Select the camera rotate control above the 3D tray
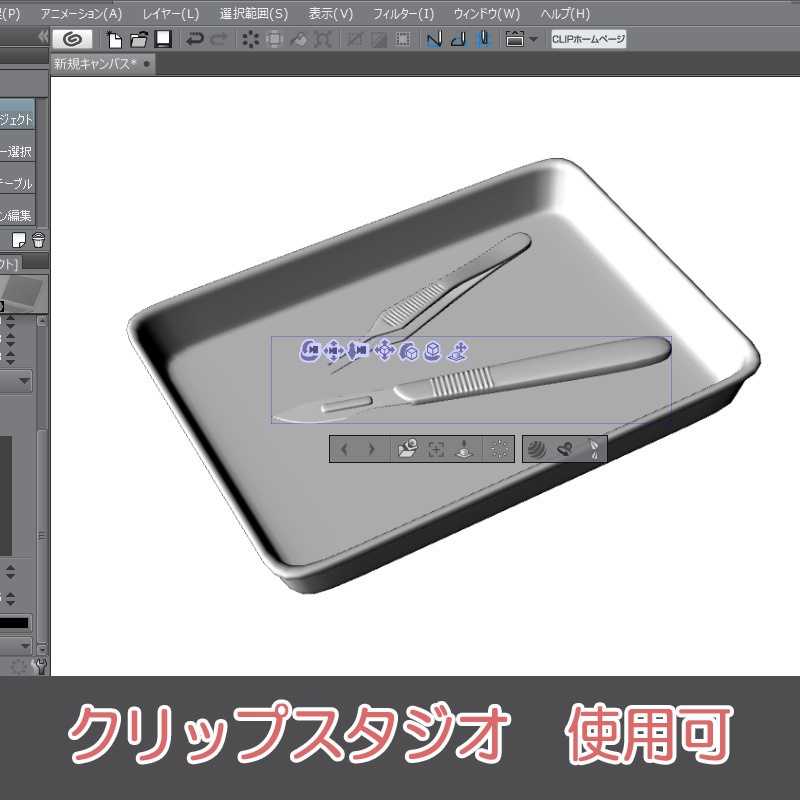Screen dimensions: 800x800 click(x=309, y=351)
